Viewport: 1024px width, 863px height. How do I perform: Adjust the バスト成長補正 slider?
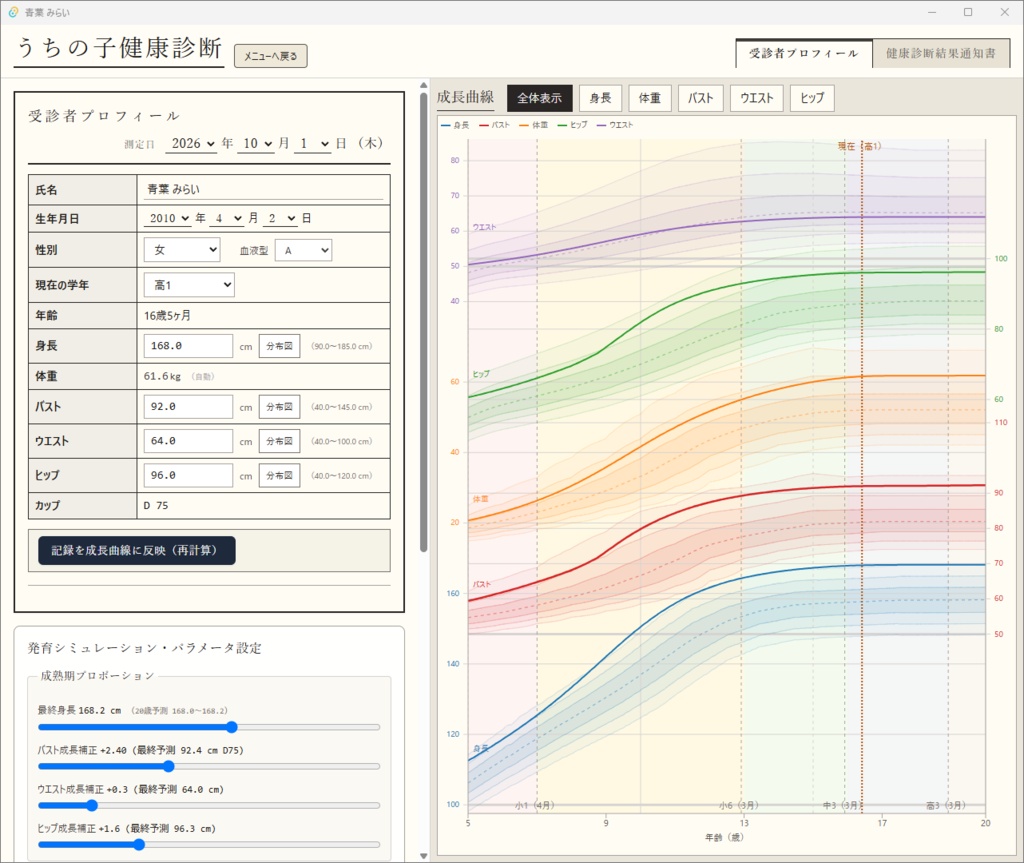(x=209, y=766)
